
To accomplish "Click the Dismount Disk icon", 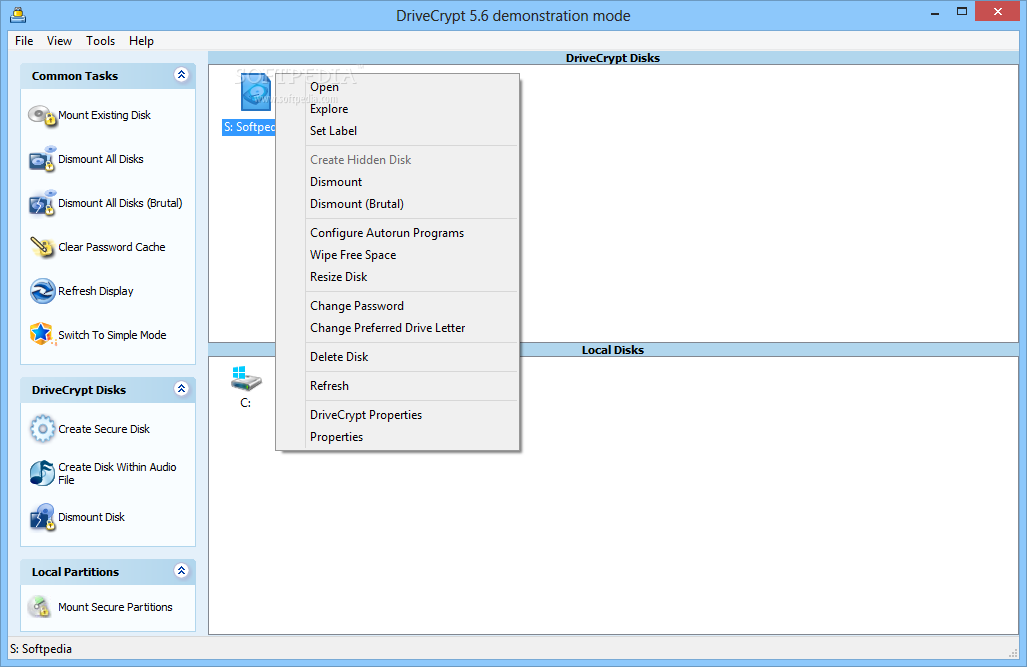I will click(42, 517).
